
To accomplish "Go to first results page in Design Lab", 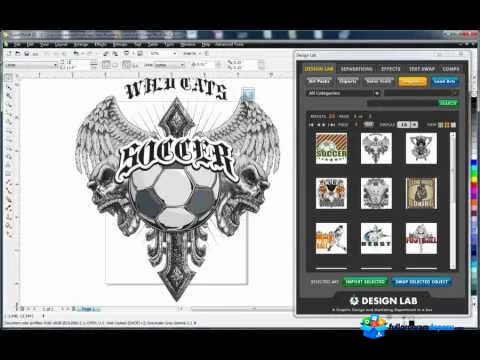I will [x=312, y=125].
